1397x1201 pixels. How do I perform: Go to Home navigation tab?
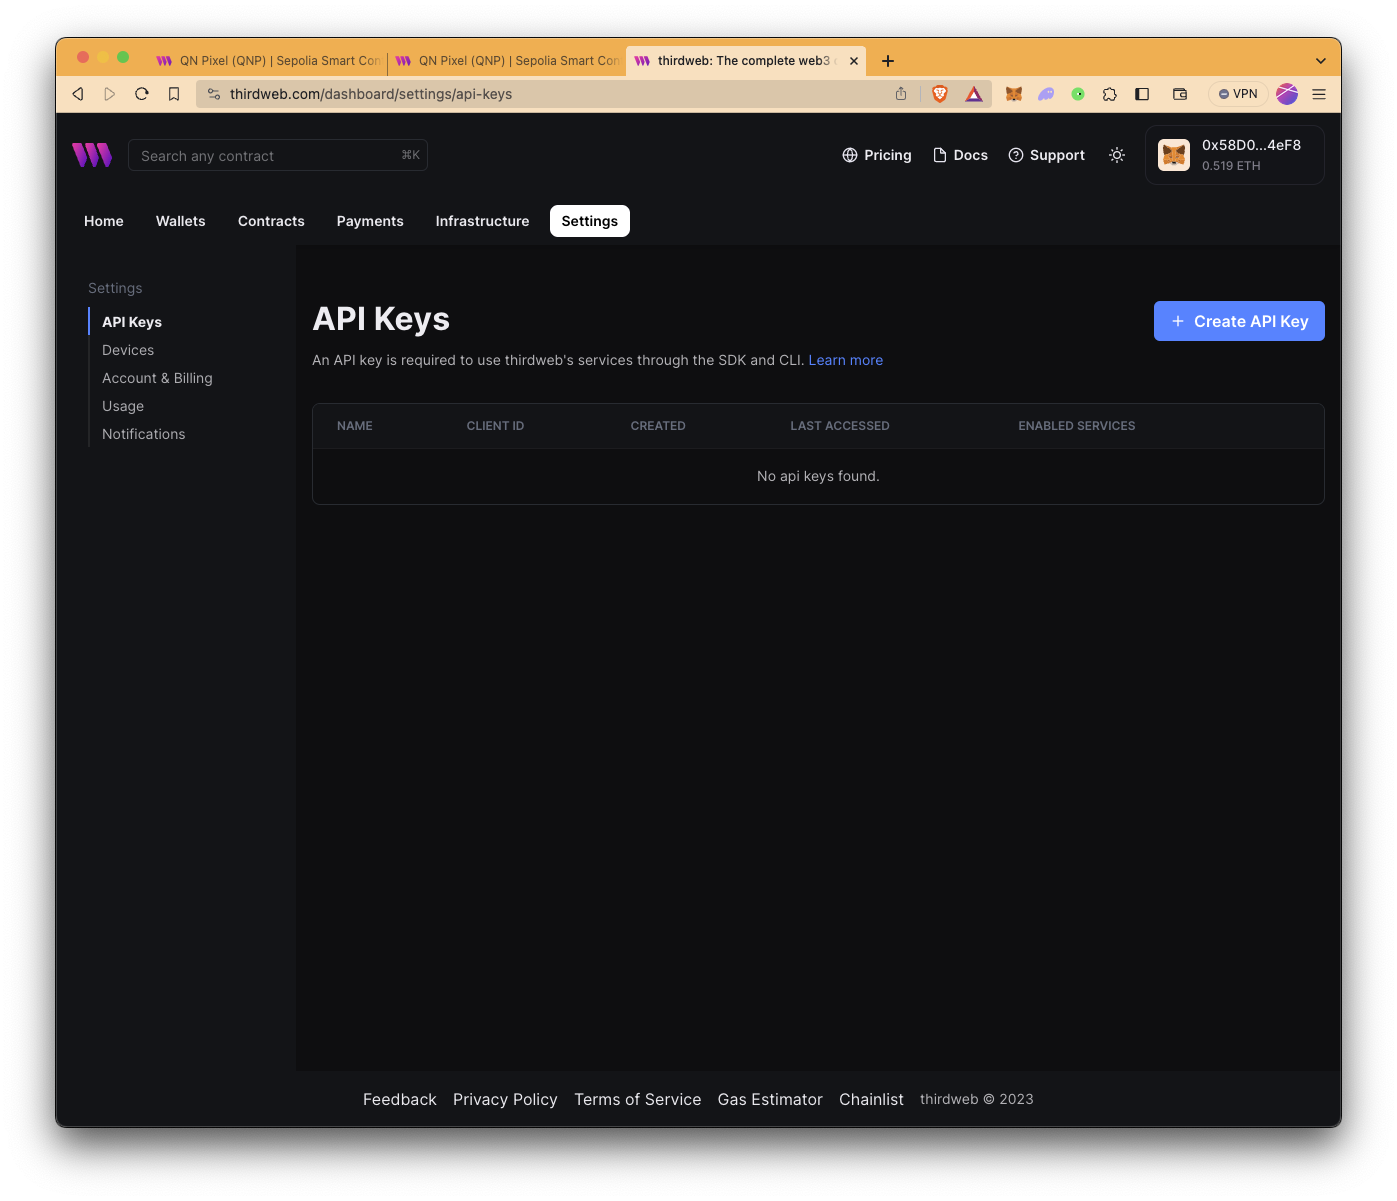[x=104, y=221]
